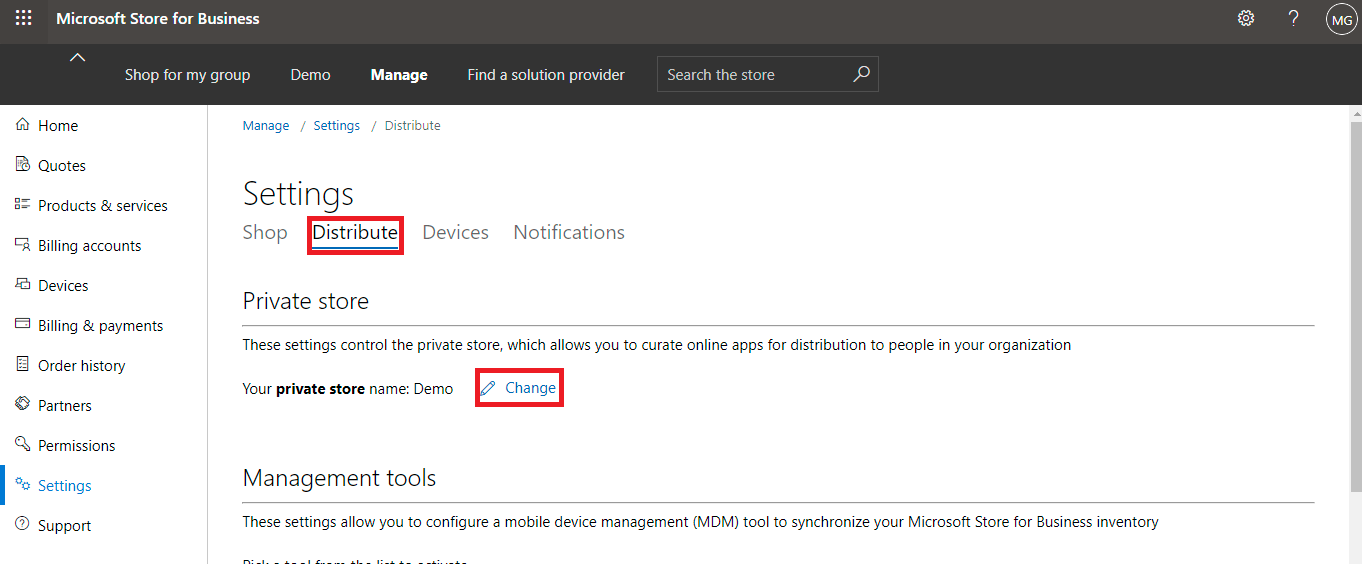The width and height of the screenshot is (1362, 564).
Task: Click the Permissions key icon
Action: 23,444
